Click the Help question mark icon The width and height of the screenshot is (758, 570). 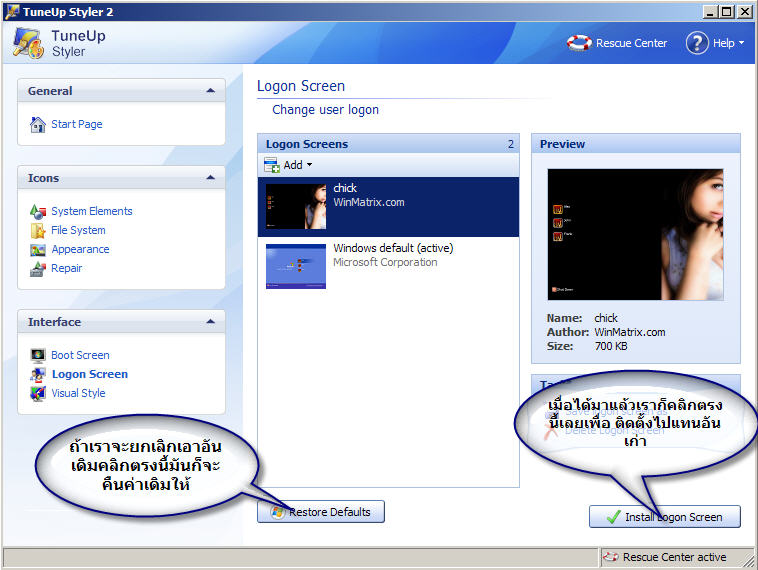point(697,43)
